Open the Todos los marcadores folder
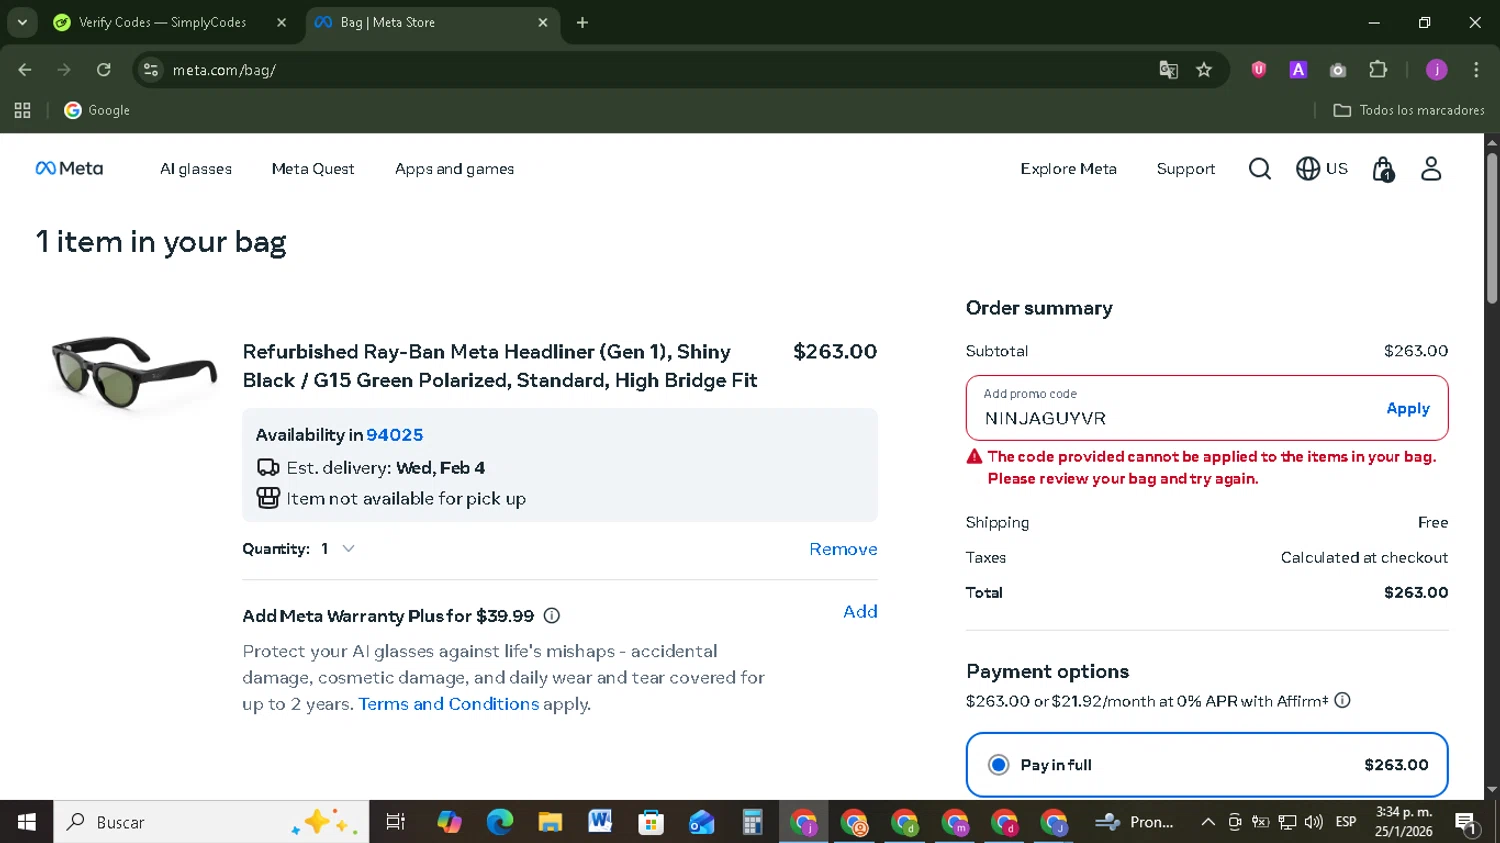The height and width of the screenshot is (843, 1500). coord(1409,110)
